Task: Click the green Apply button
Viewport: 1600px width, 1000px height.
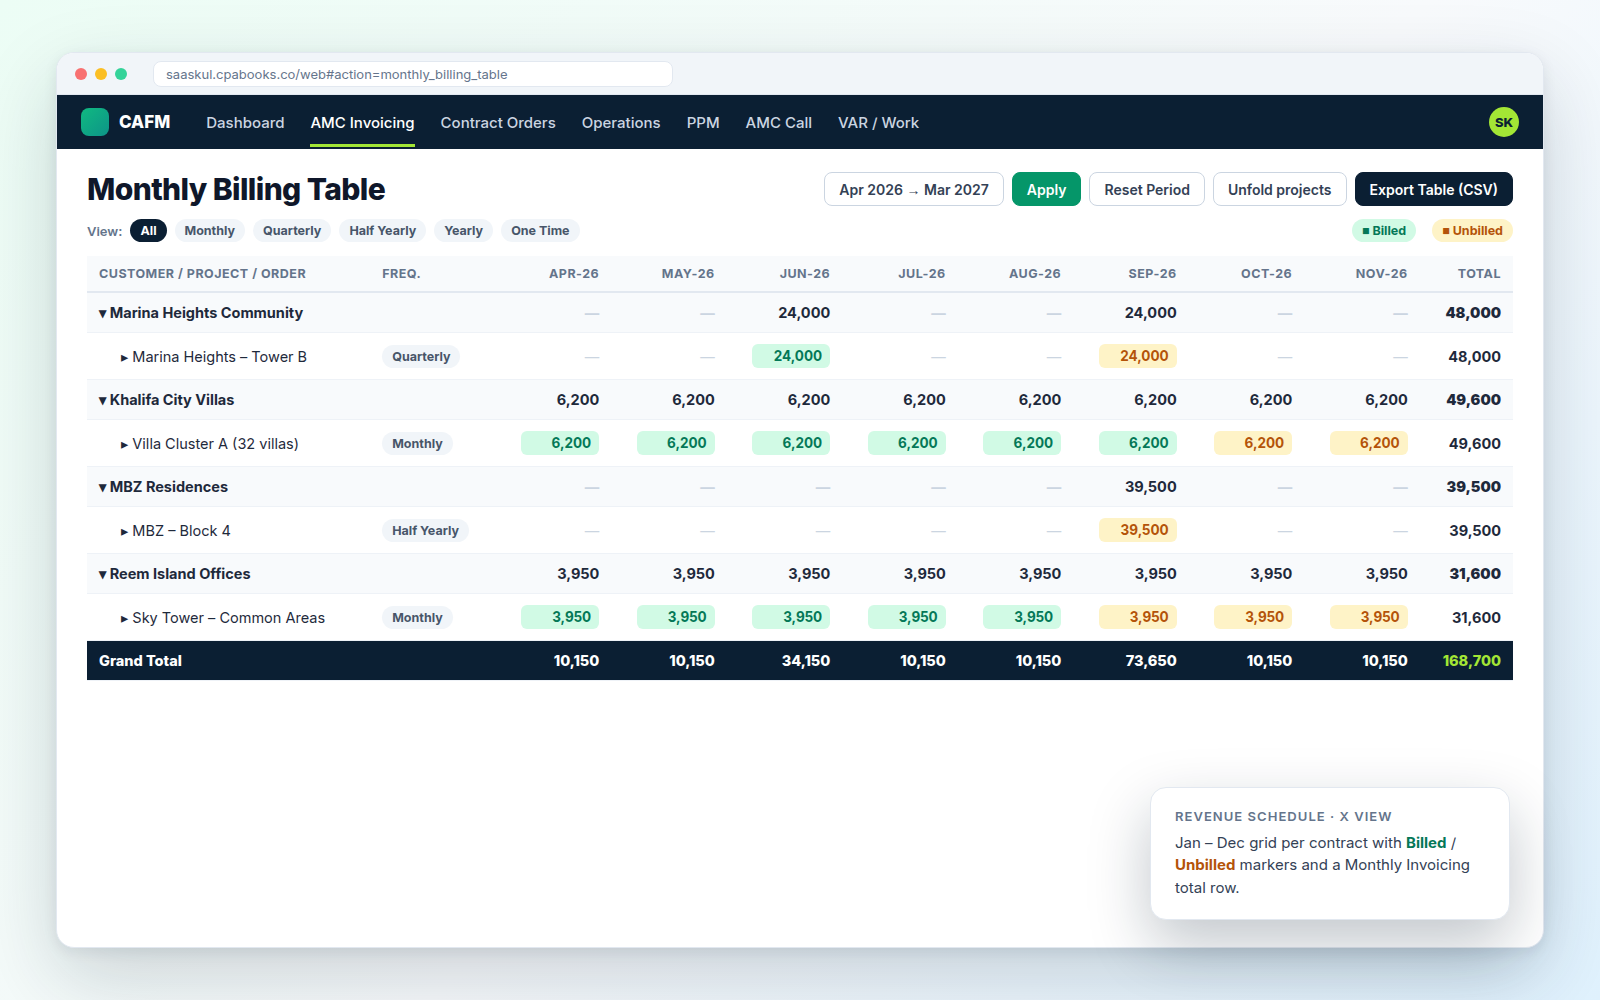Action: pyautogui.click(x=1046, y=189)
